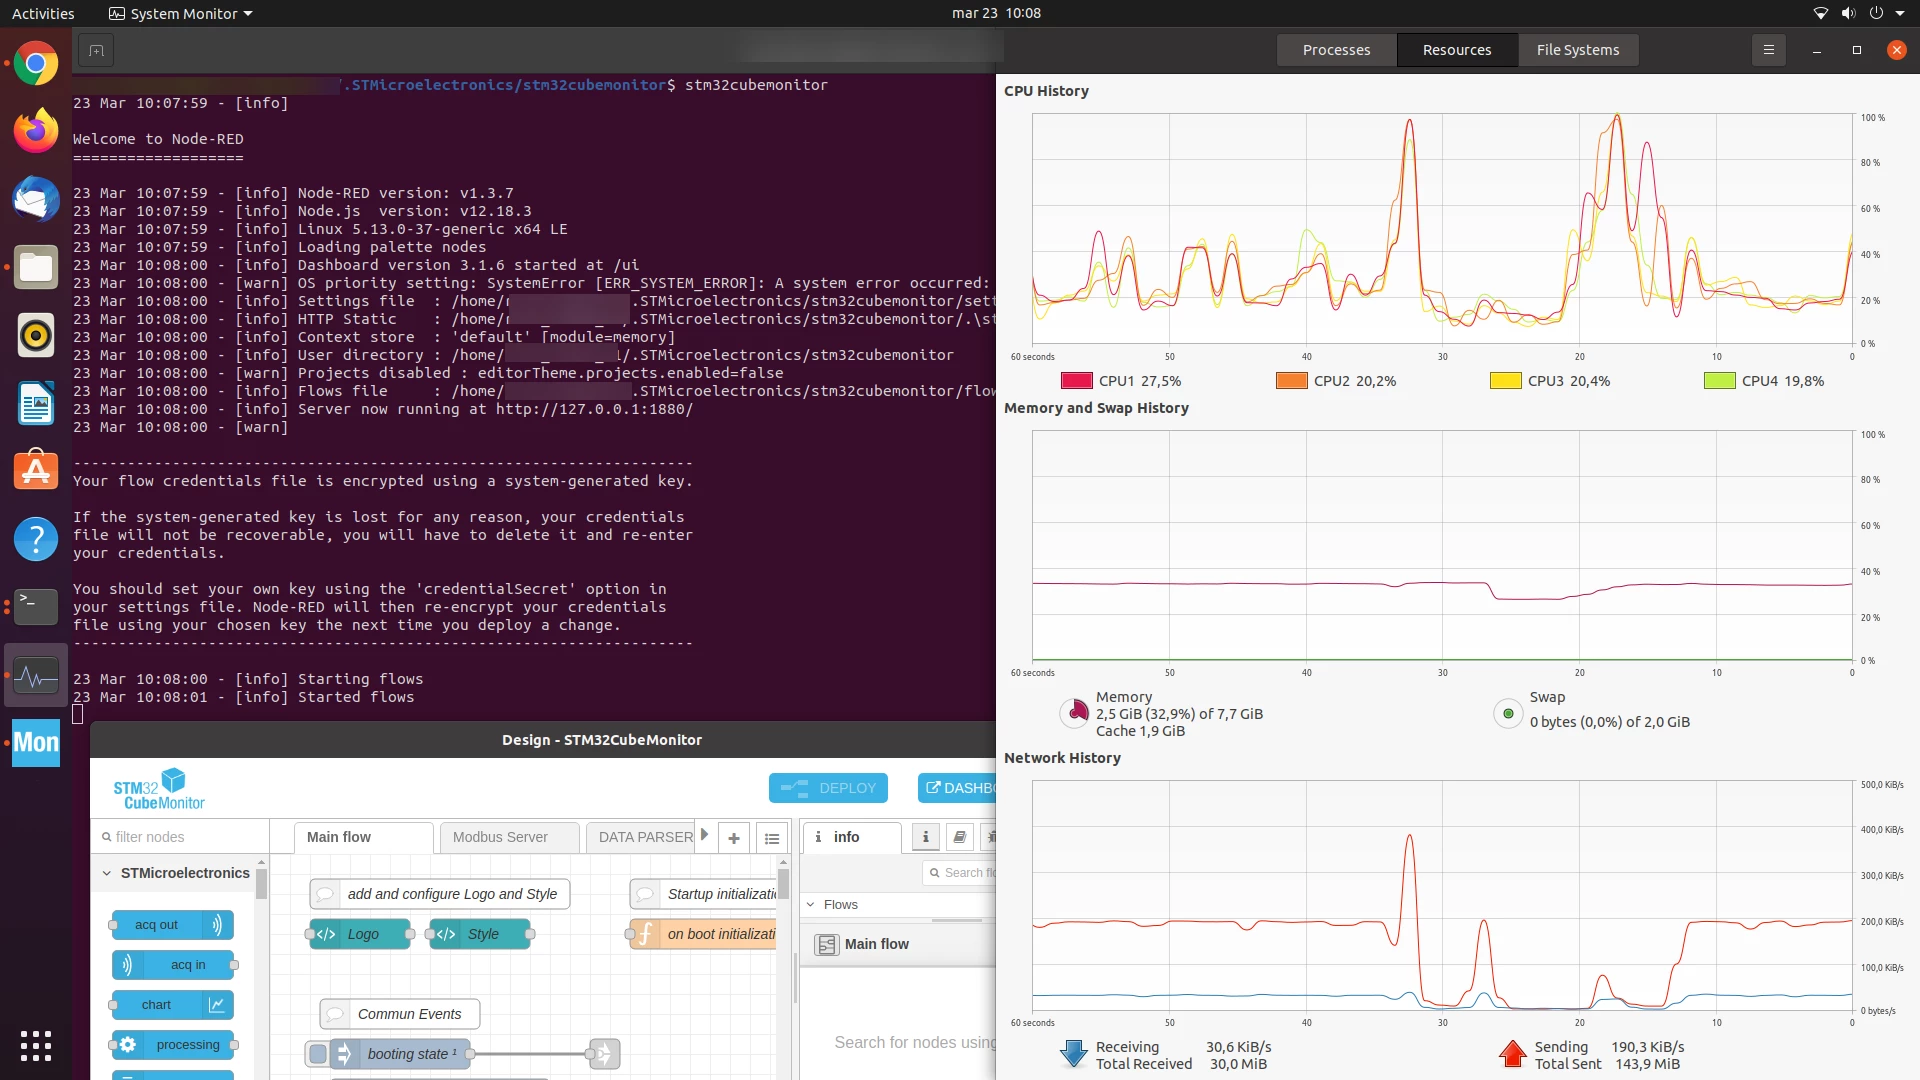
Task: Open the CPU4 green color swatch
Action: pyautogui.click(x=1719, y=381)
